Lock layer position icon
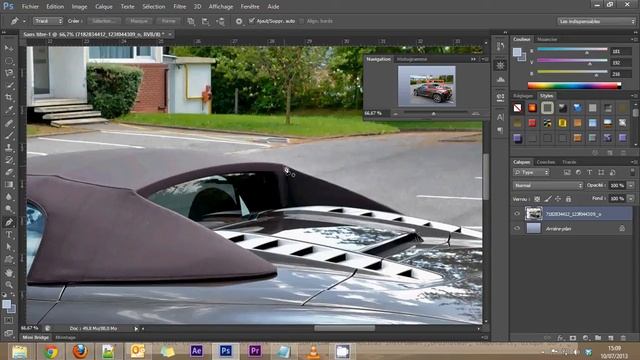The height and width of the screenshot is (360, 640). [x=558, y=199]
